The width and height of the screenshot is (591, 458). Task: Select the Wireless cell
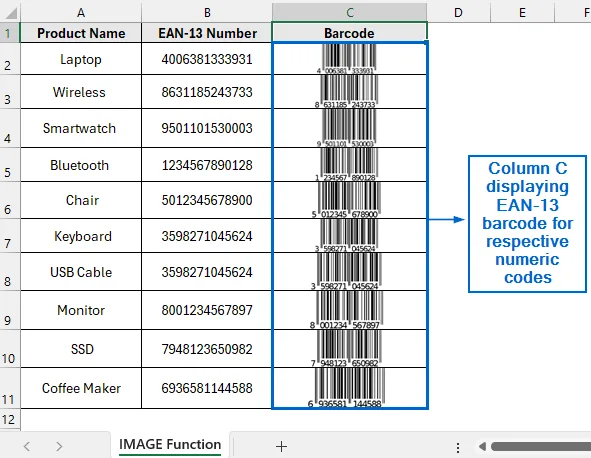[81, 92]
